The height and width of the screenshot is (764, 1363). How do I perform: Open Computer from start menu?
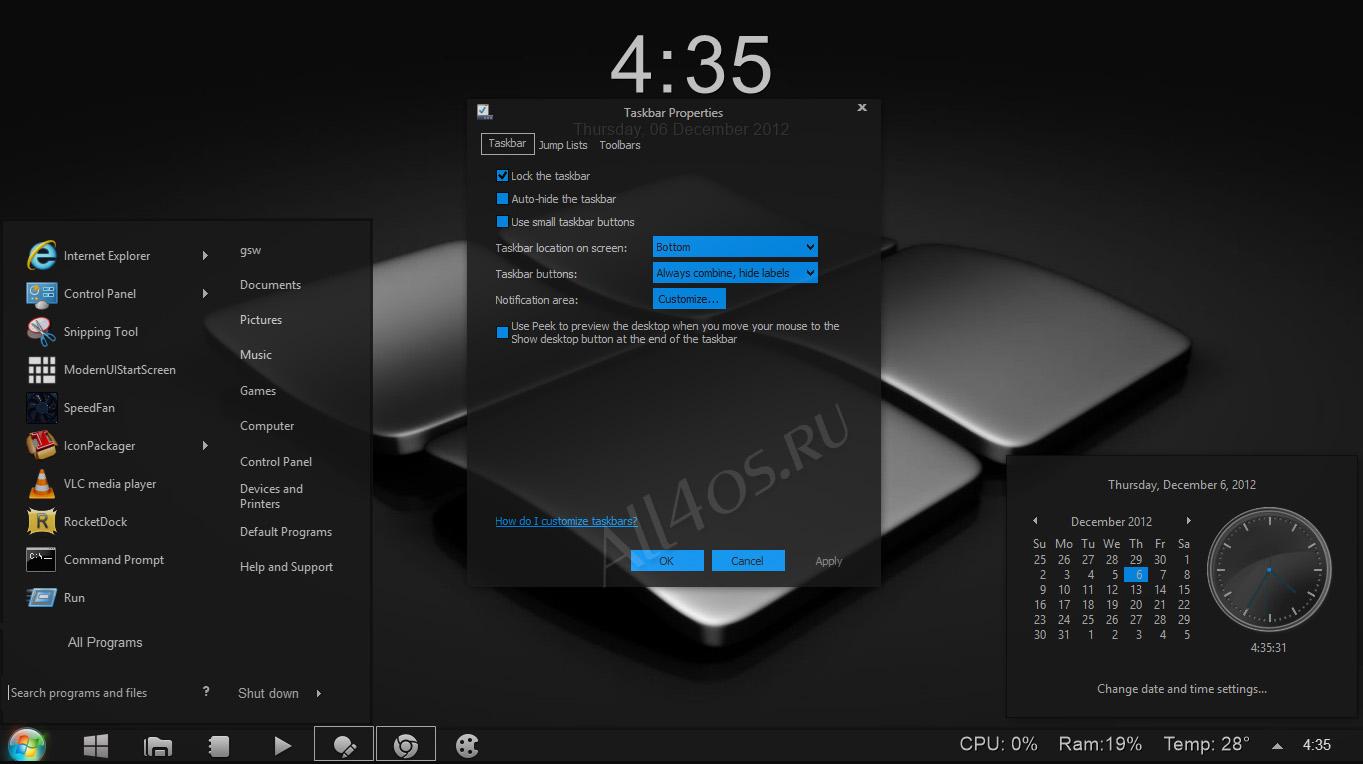coord(267,426)
